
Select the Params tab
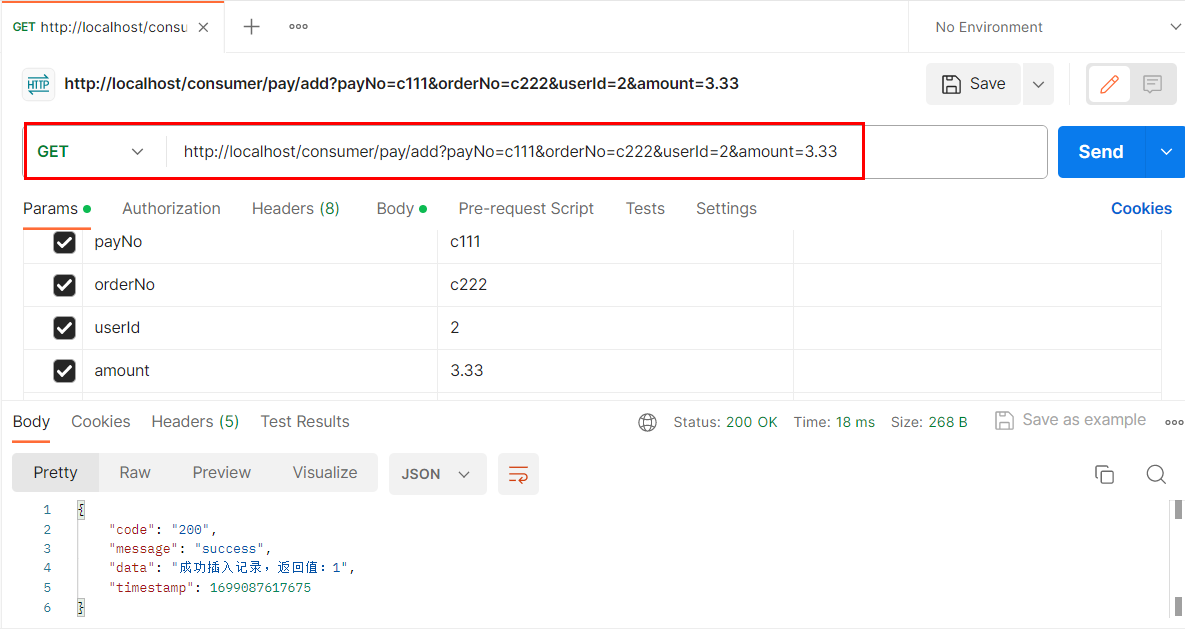click(57, 209)
